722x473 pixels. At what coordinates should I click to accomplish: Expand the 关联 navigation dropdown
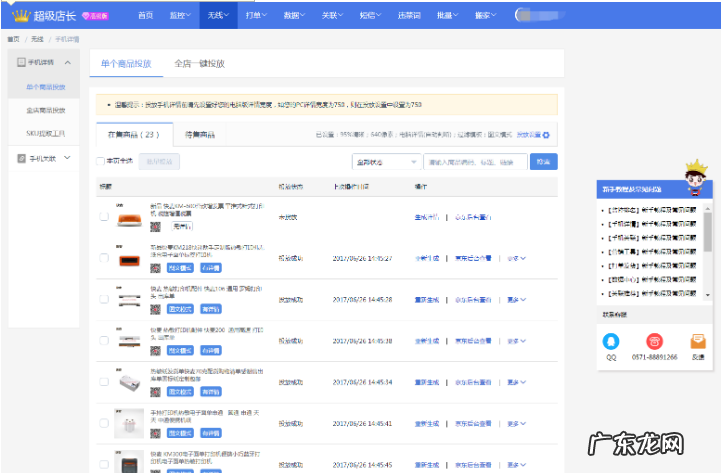332,15
